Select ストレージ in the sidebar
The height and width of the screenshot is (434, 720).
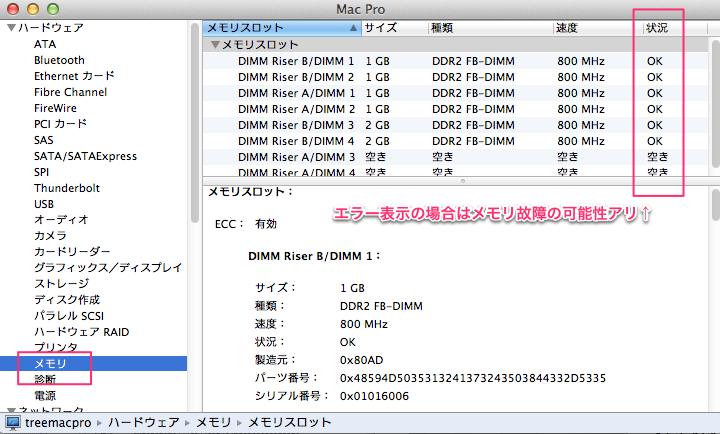pyautogui.click(x=62, y=284)
